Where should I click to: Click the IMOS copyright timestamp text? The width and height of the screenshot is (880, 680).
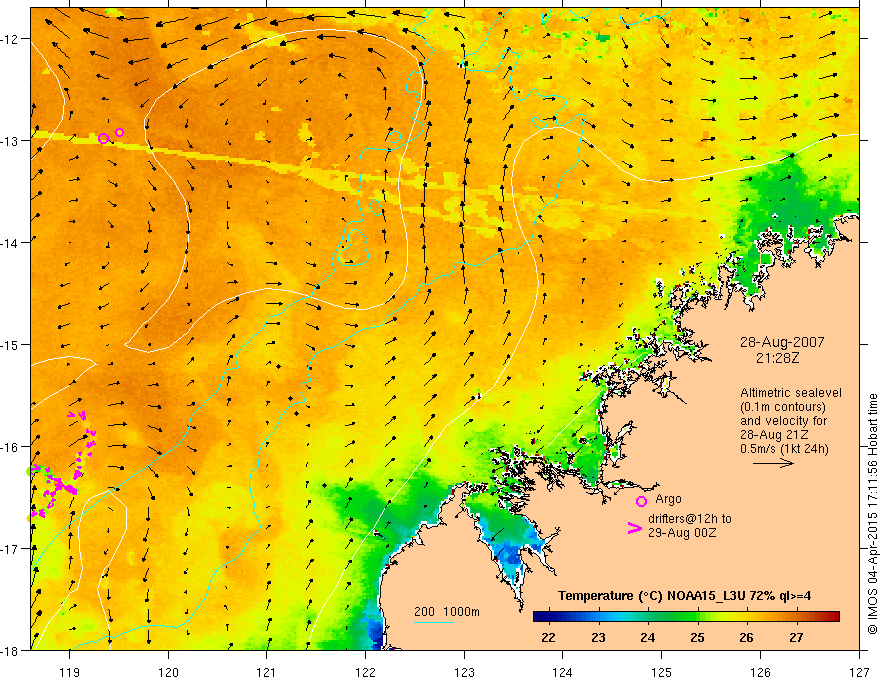872,513
